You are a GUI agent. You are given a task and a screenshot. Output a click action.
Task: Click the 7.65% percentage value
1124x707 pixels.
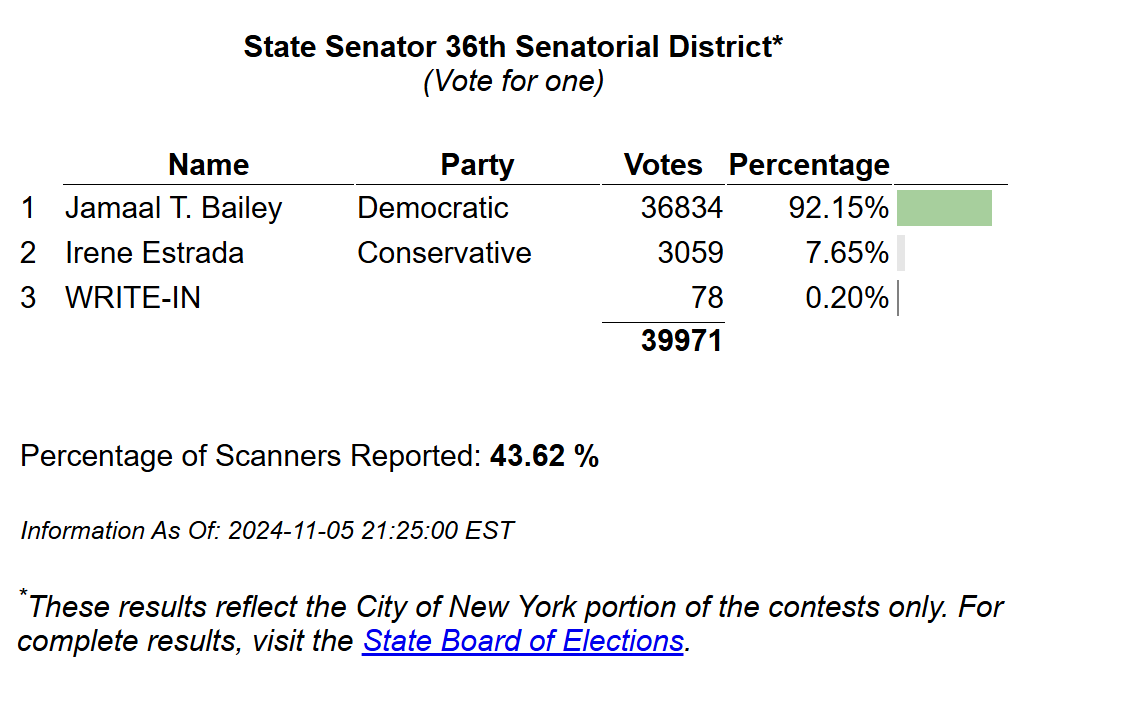(847, 253)
